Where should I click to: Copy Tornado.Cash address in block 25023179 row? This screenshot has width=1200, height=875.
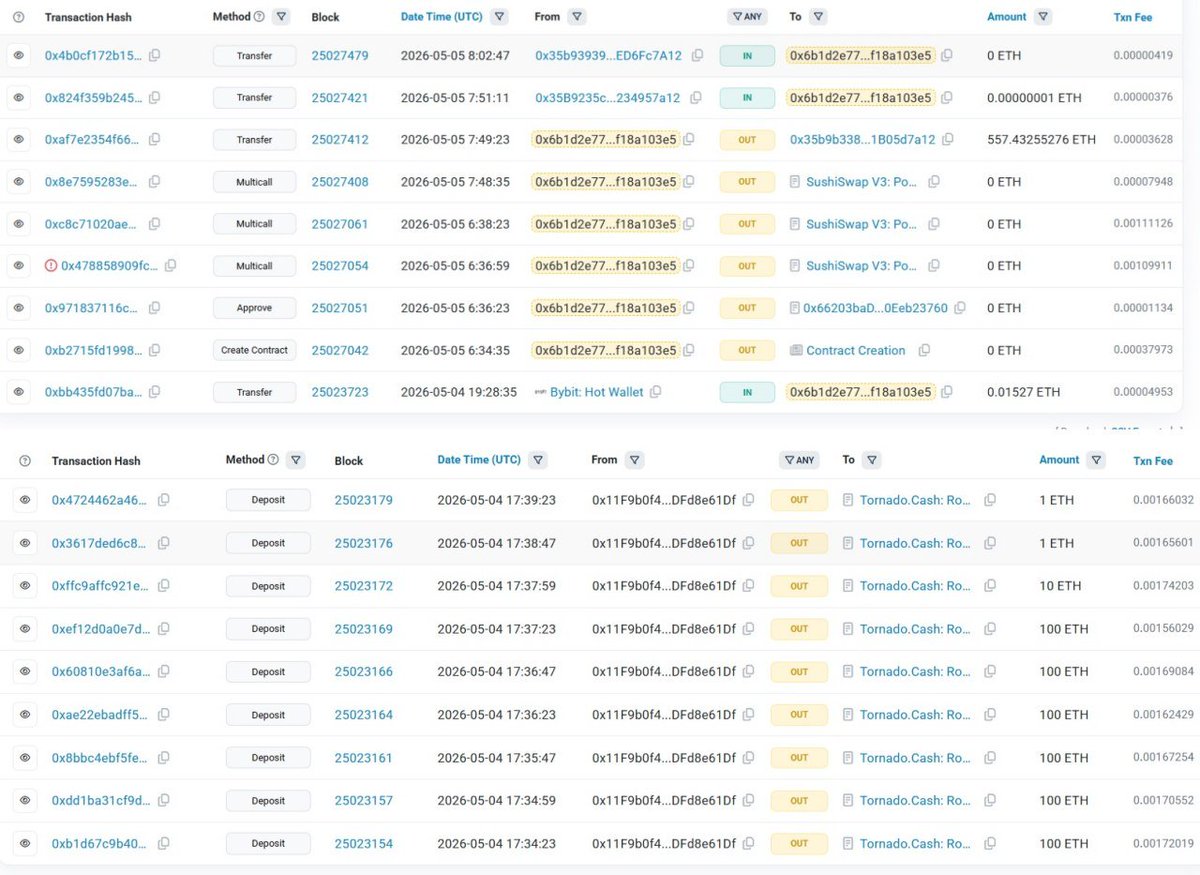point(990,500)
